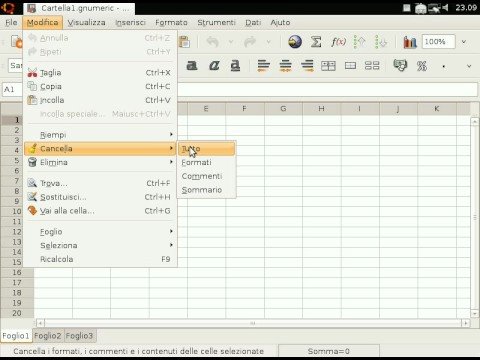Viewport: 480px width, 360px height.
Task: Sort descending using toolbar icon
Action: pyautogui.click(x=380, y=42)
